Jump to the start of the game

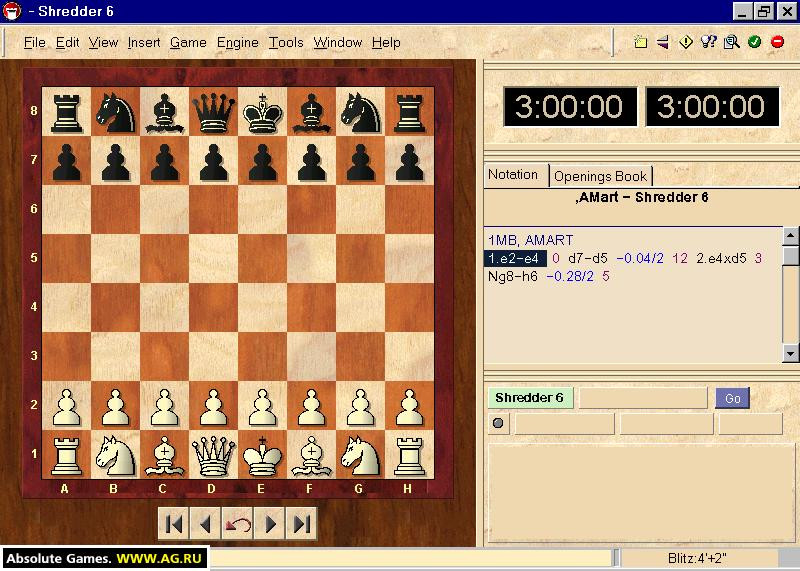173,524
